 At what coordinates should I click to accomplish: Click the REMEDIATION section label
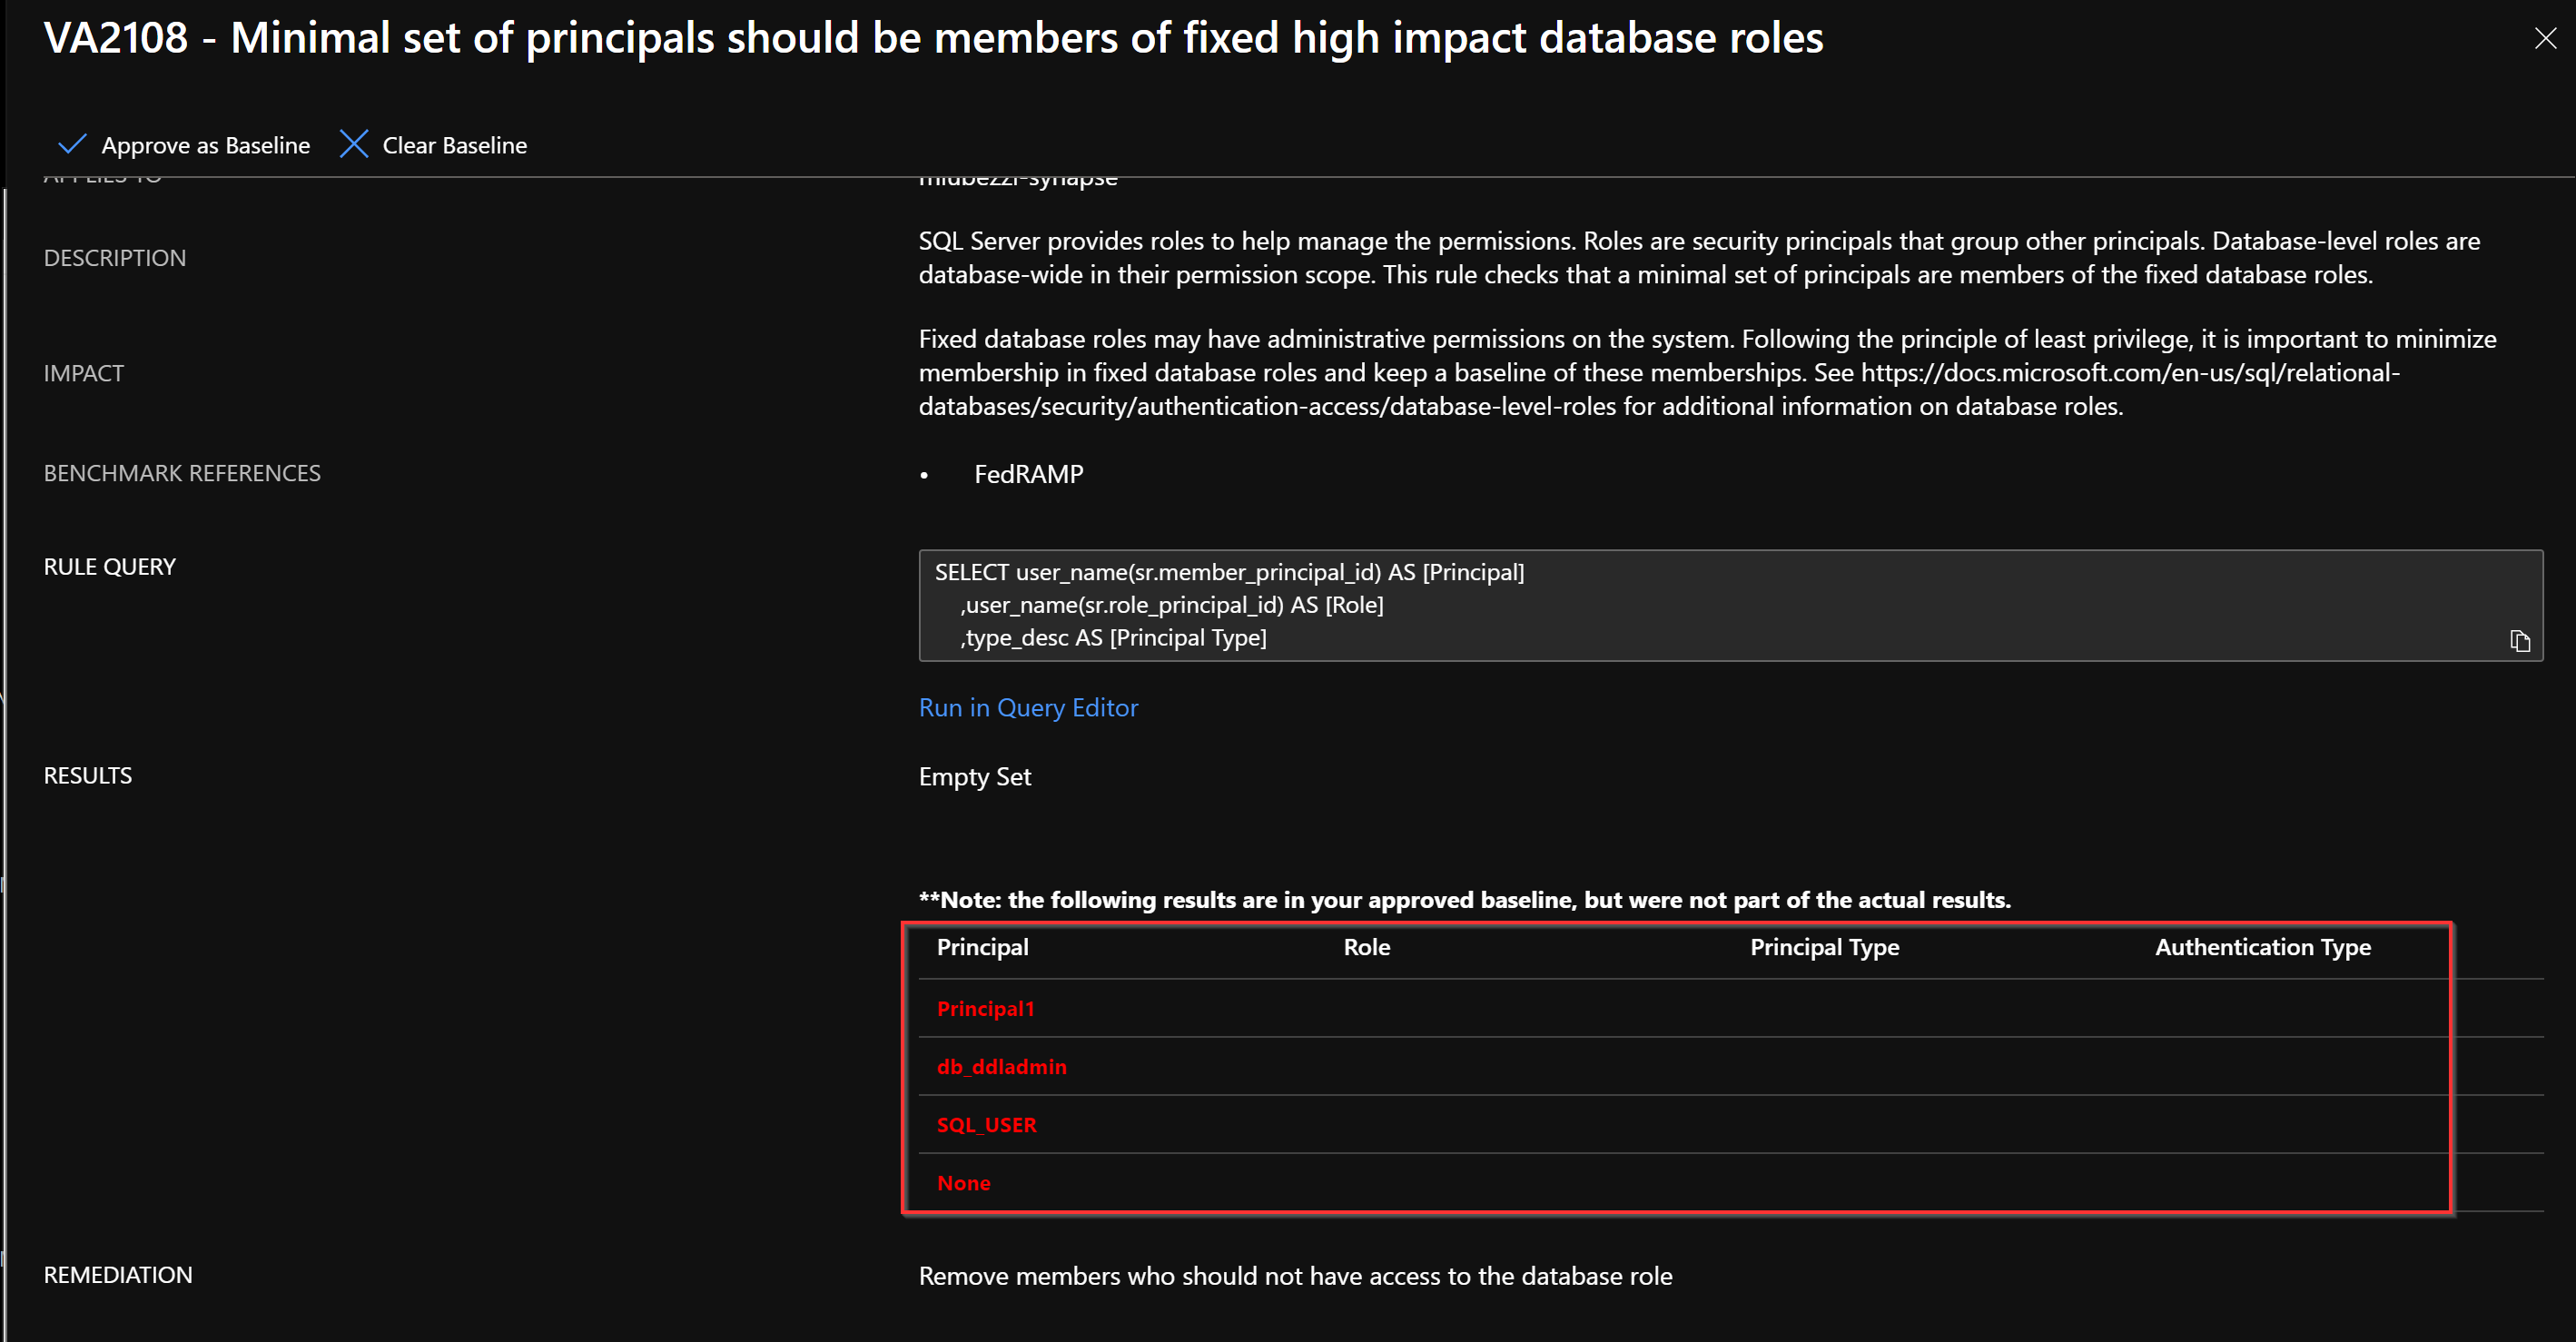(118, 1275)
